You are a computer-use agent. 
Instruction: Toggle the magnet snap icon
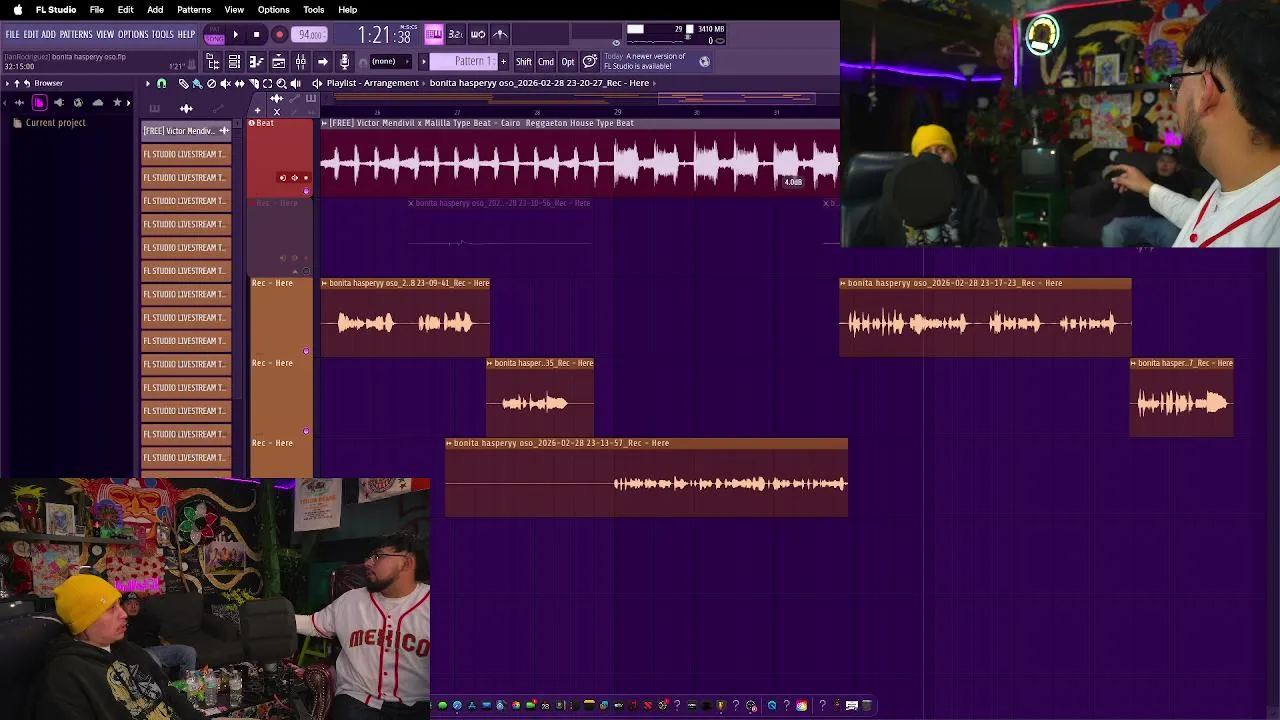click(161, 84)
